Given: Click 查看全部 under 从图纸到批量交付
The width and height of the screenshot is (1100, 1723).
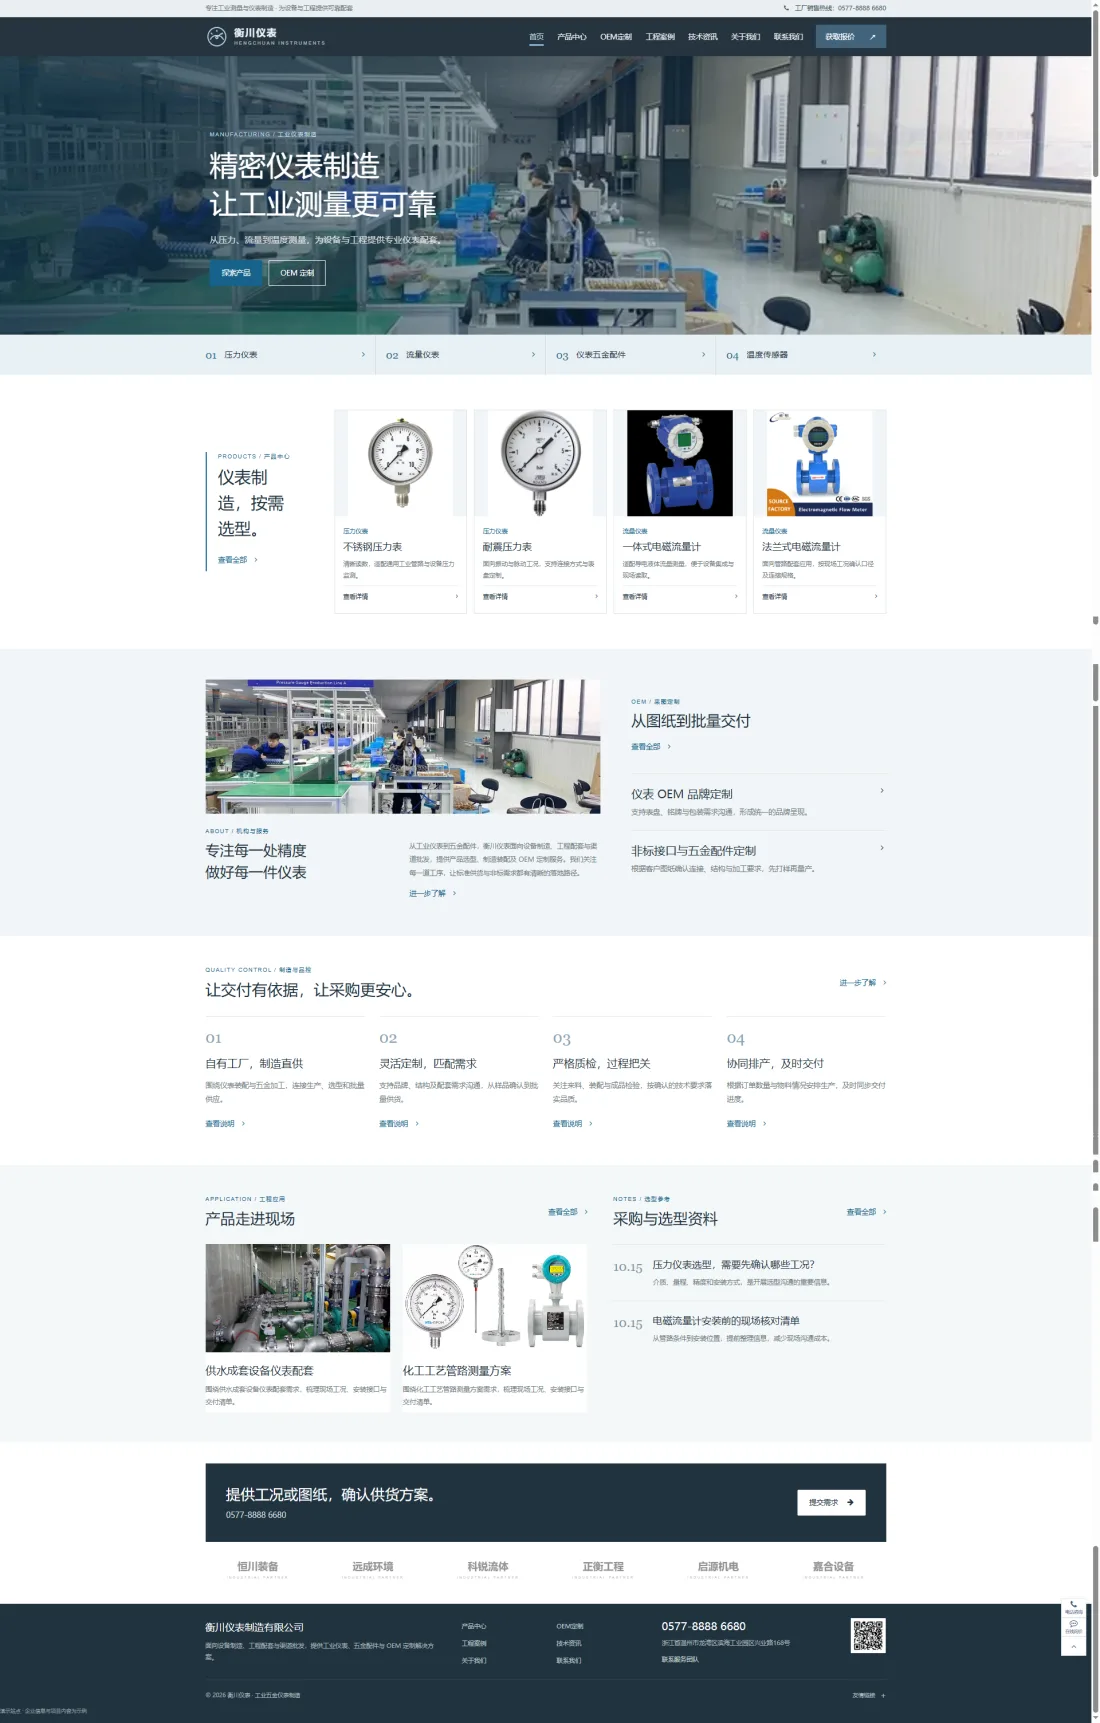Looking at the screenshot, I should tap(651, 747).
